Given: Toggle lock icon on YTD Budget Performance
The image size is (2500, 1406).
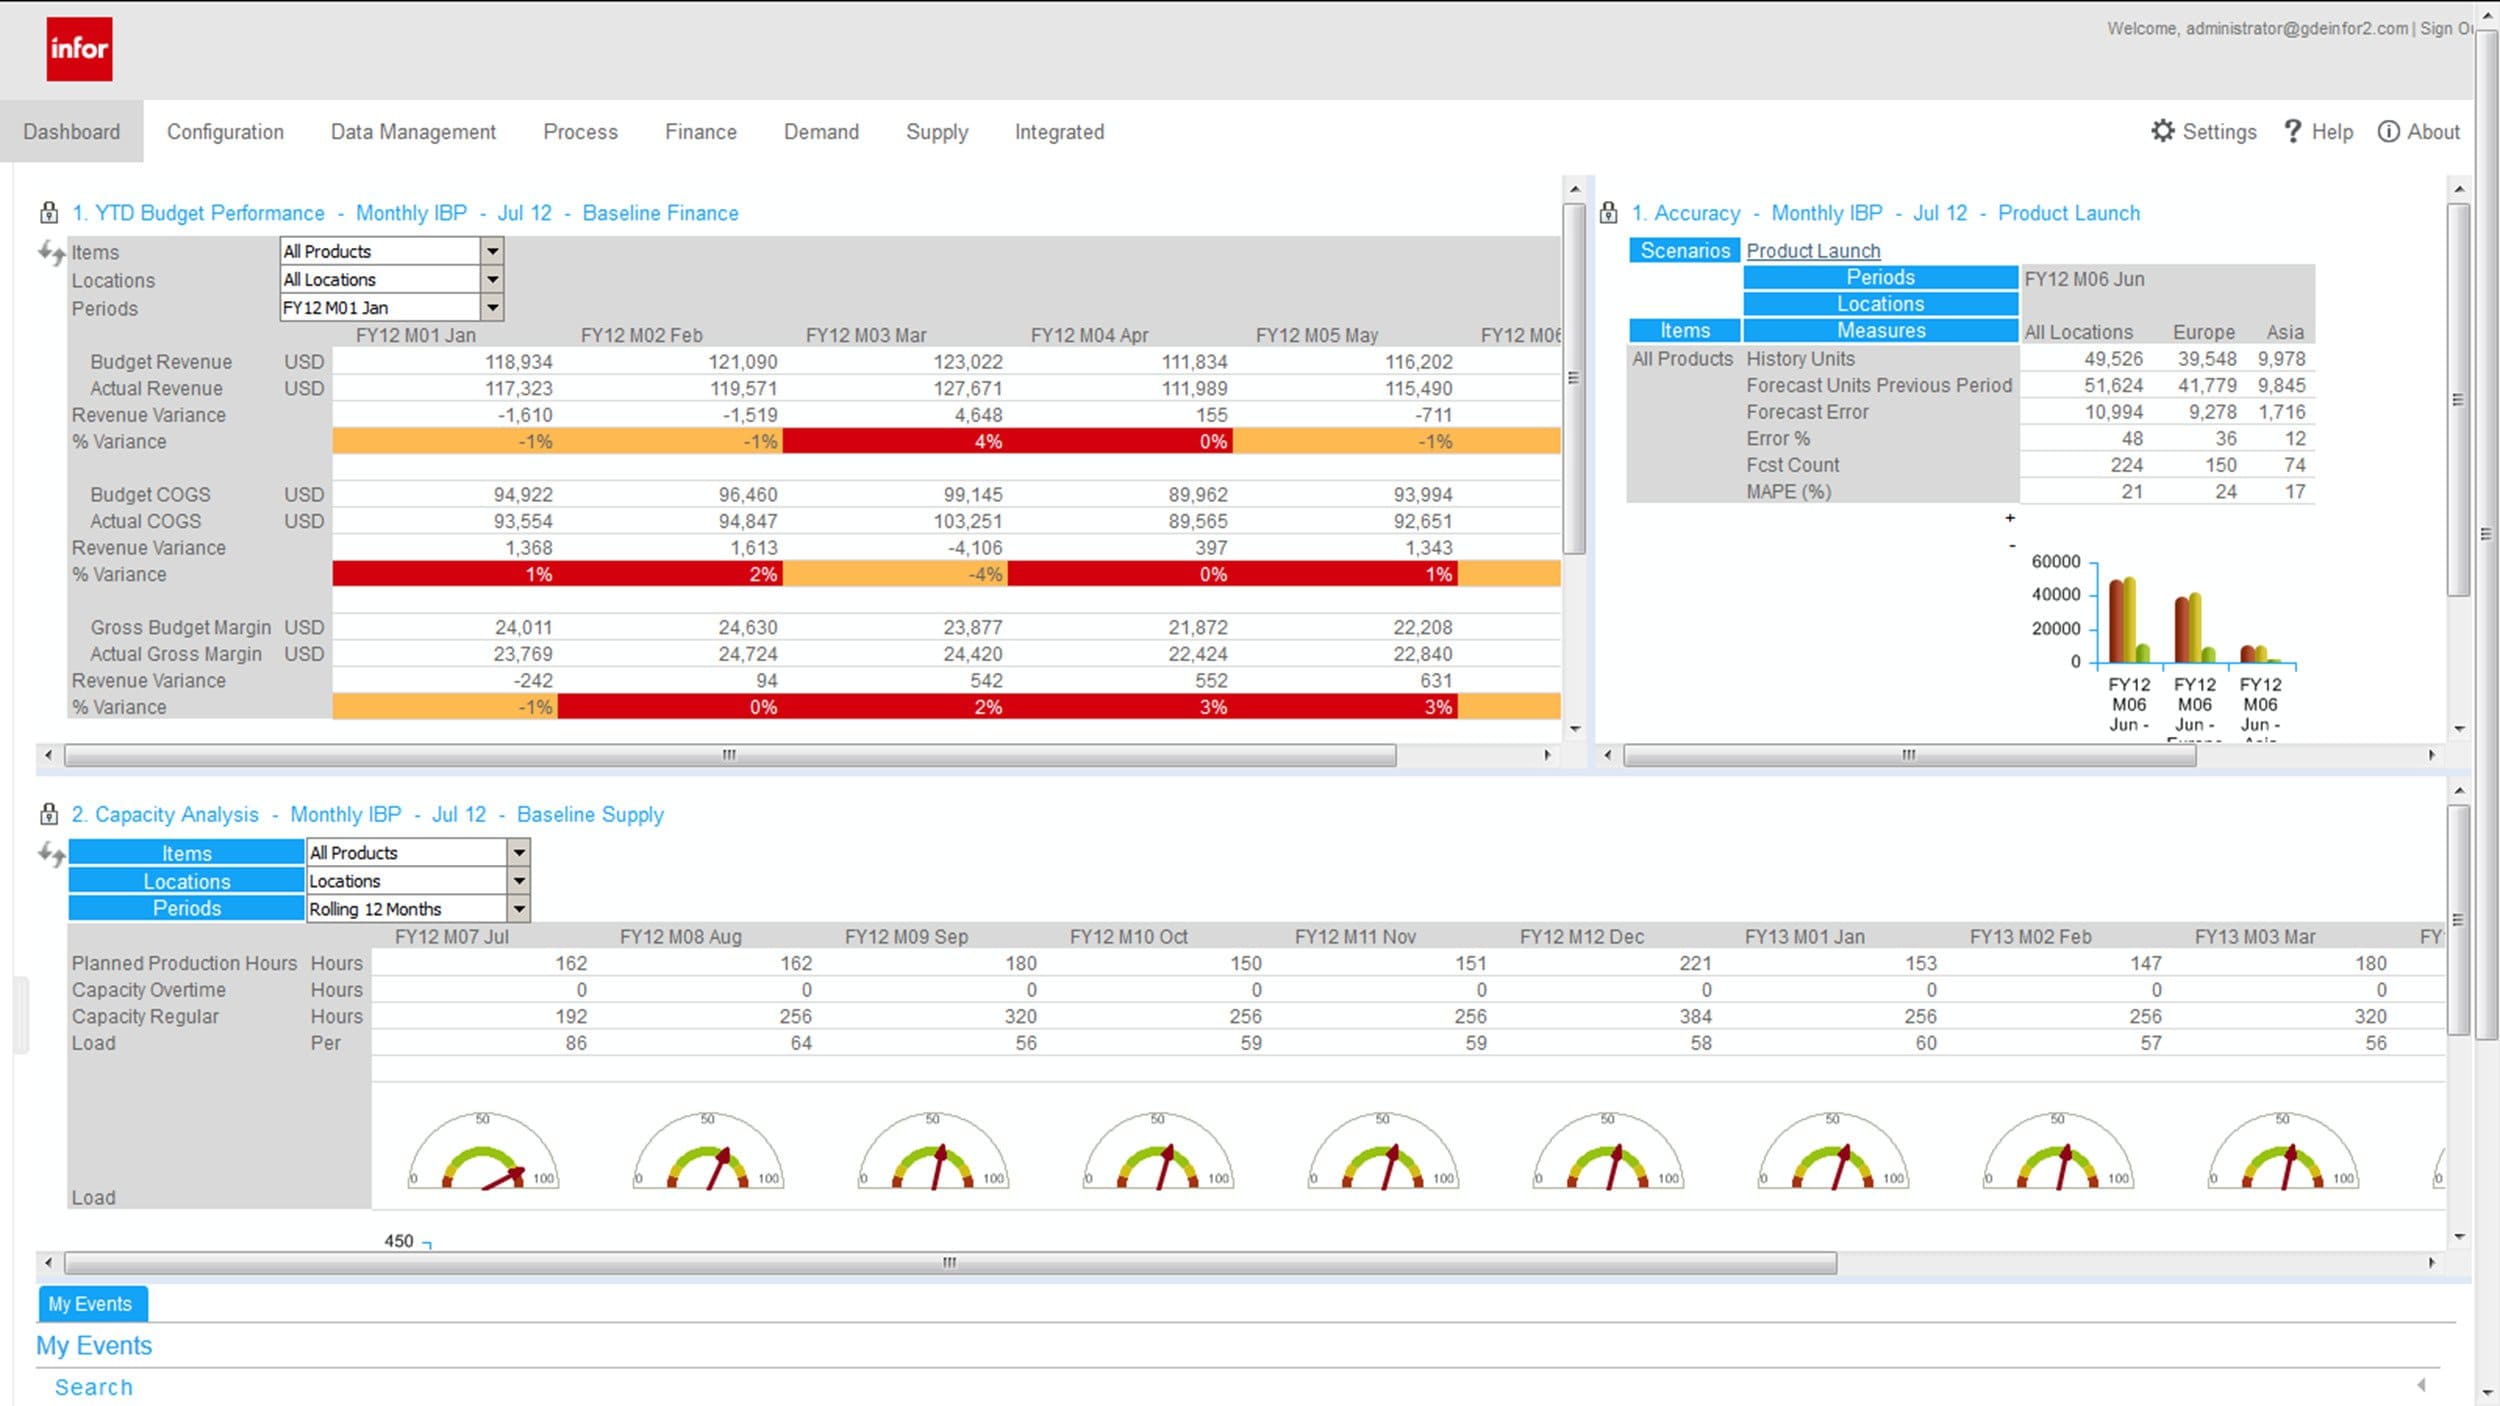Looking at the screenshot, I should (x=48, y=213).
